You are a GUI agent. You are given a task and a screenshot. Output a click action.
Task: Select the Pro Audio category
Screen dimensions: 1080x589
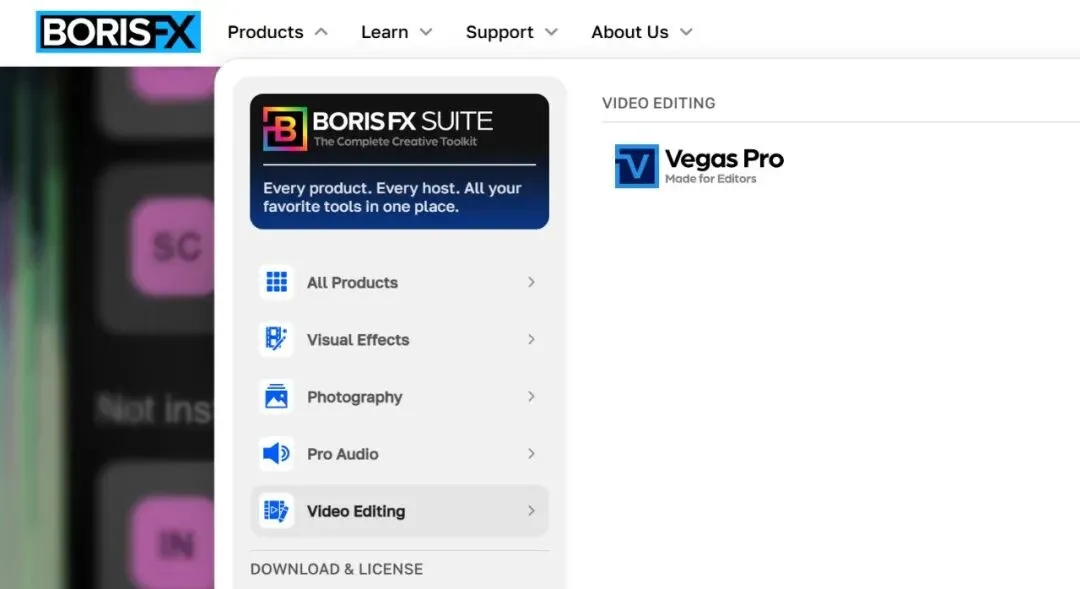pyautogui.click(x=399, y=454)
